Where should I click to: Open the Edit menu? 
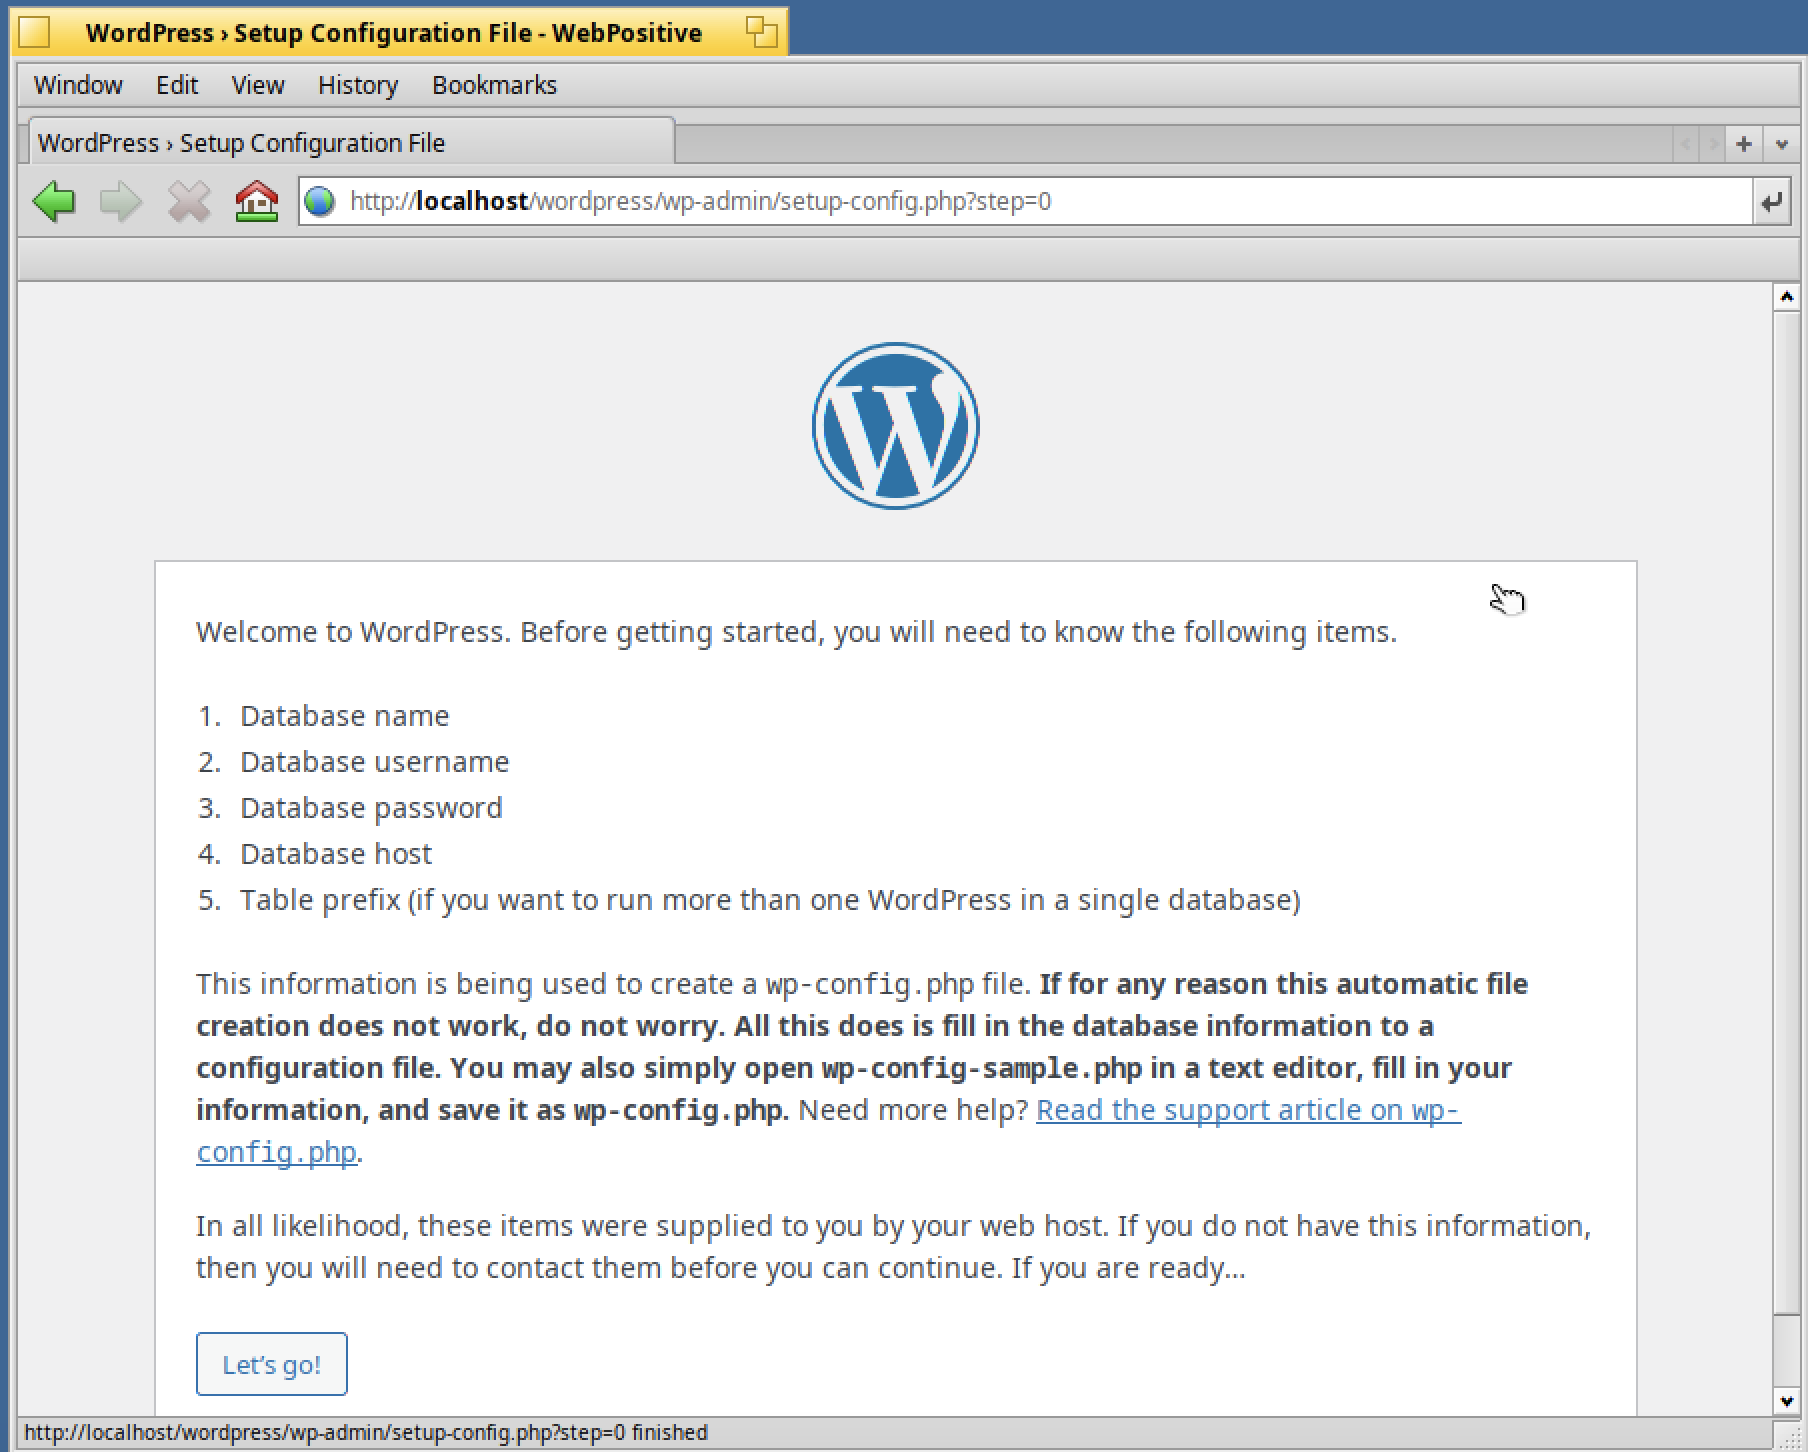(x=177, y=85)
